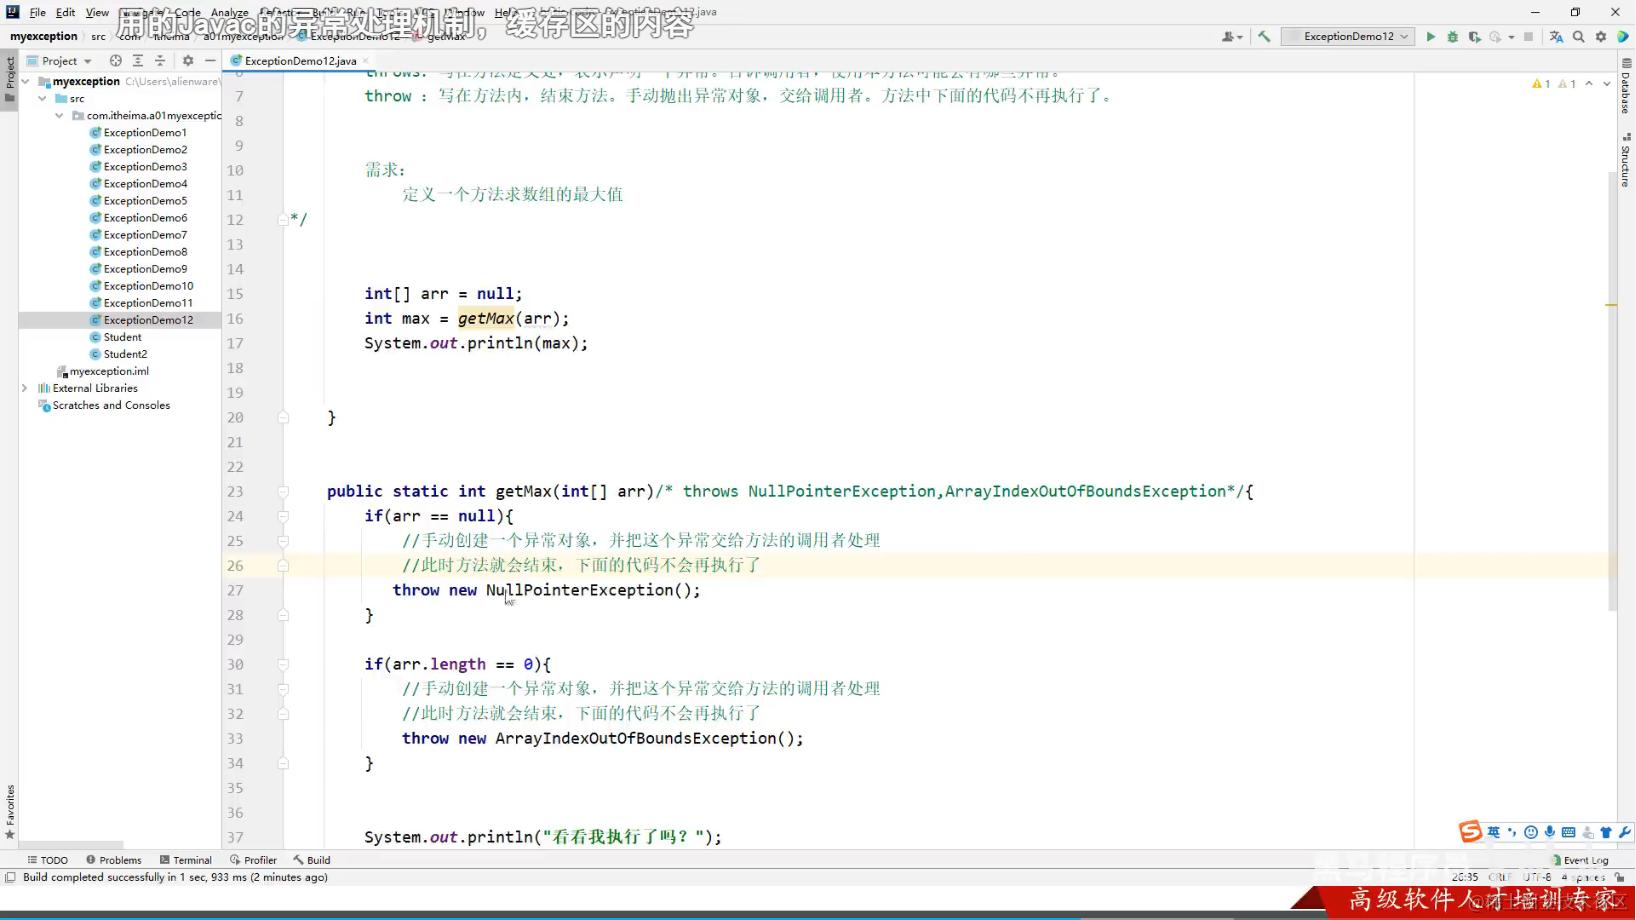
Task: Collapse the com.itheima.a01myexception package node
Action: [59, 116]
